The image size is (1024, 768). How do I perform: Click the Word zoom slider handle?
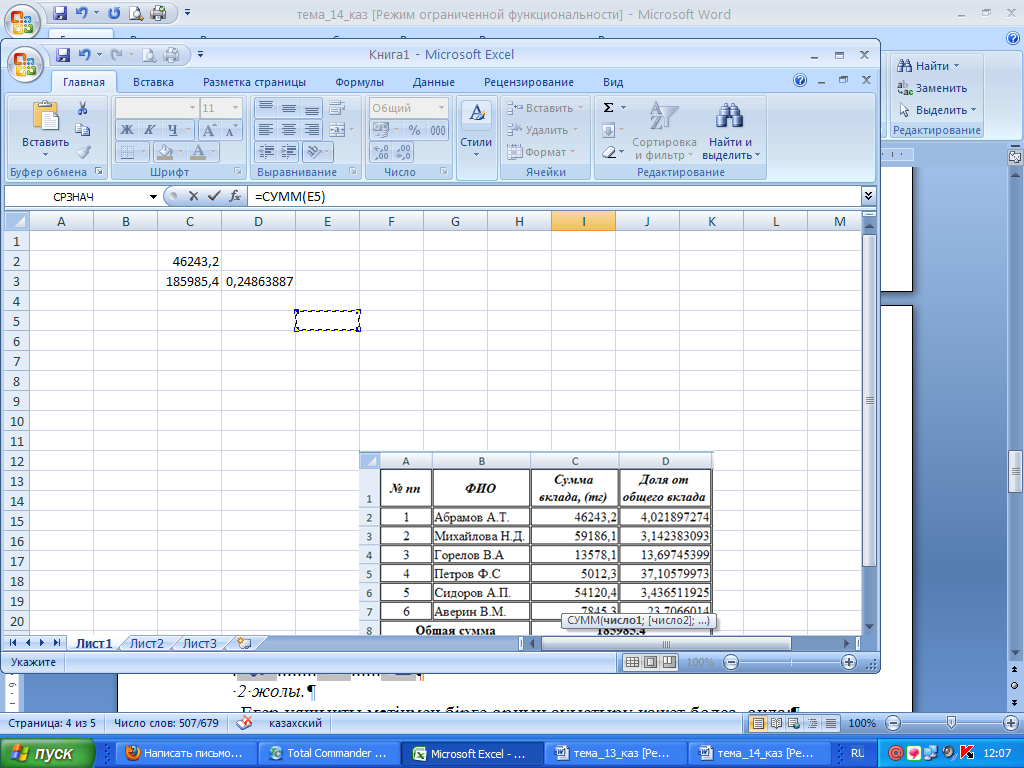tap(952, 723)
